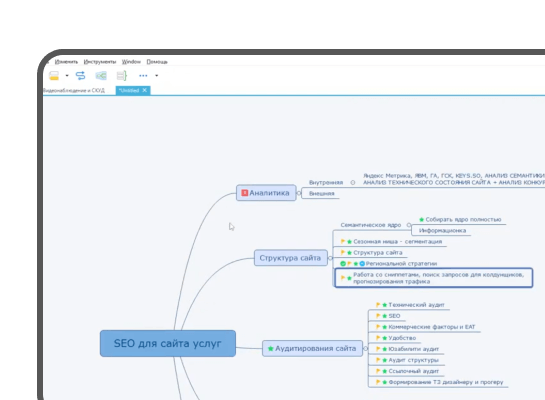Open dropdown arrow next to three-dots icon
Image resolution: width=545 pixels, height=400 pixels.
click(156, 75)
